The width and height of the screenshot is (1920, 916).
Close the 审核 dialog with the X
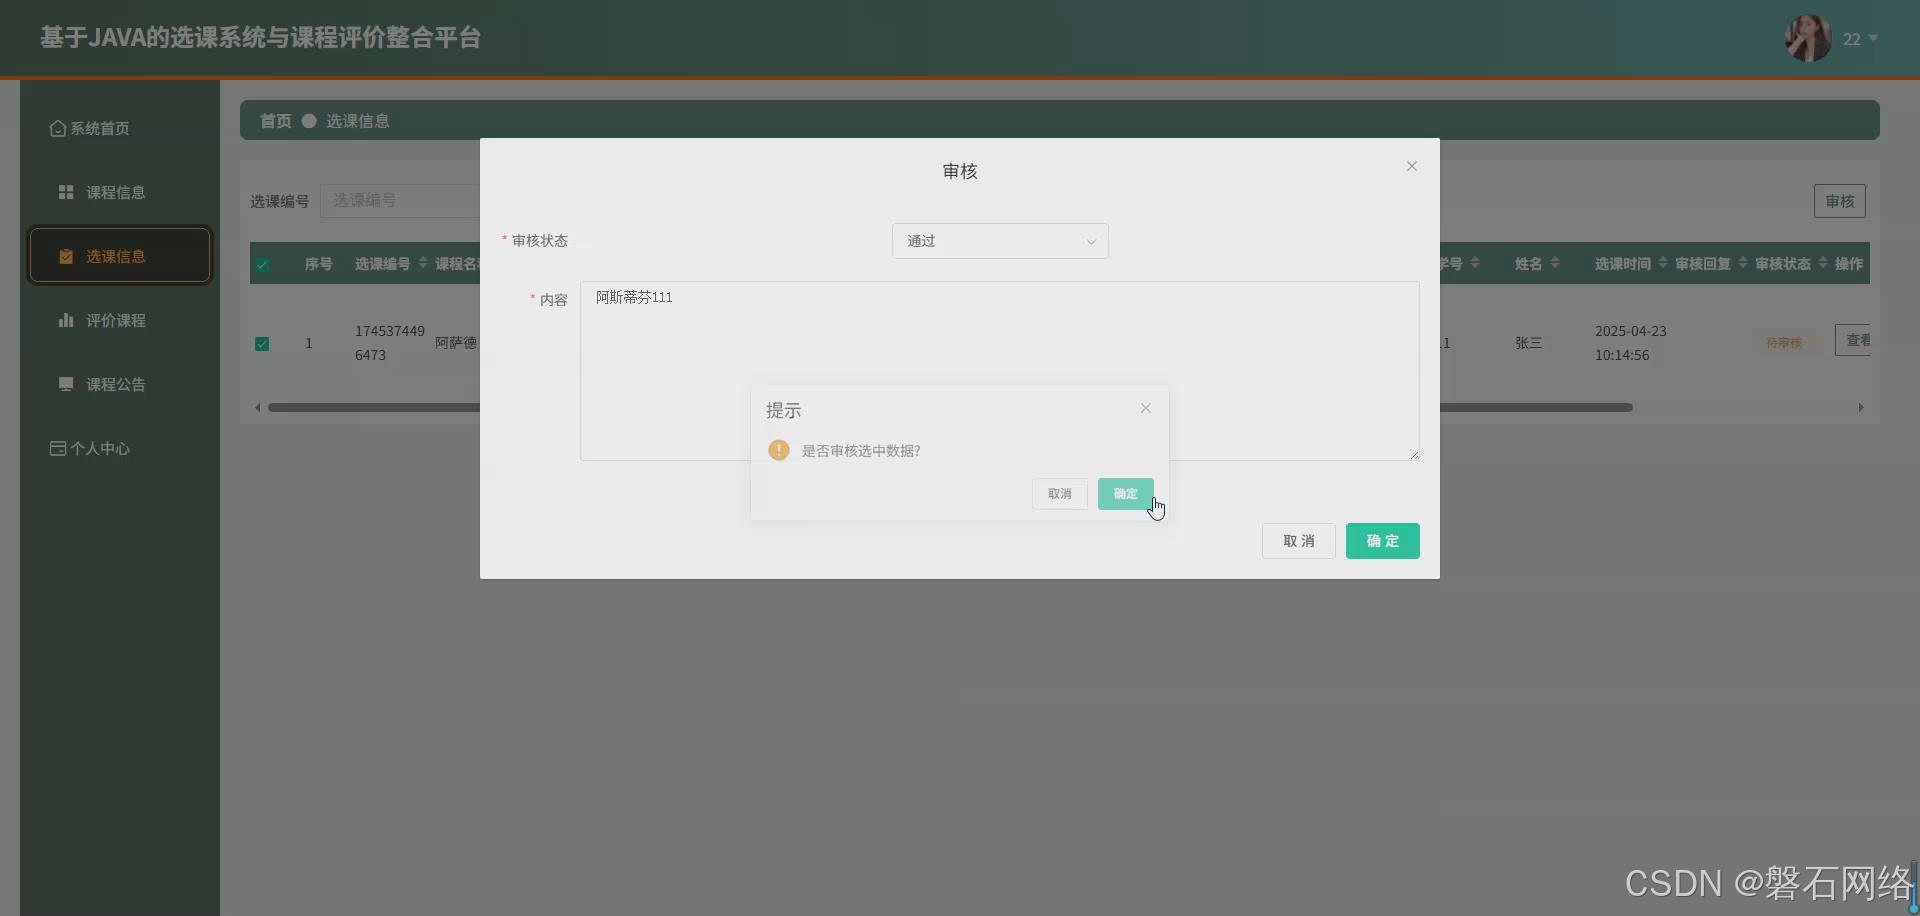pyautogui.click(x=1411, y=166)
